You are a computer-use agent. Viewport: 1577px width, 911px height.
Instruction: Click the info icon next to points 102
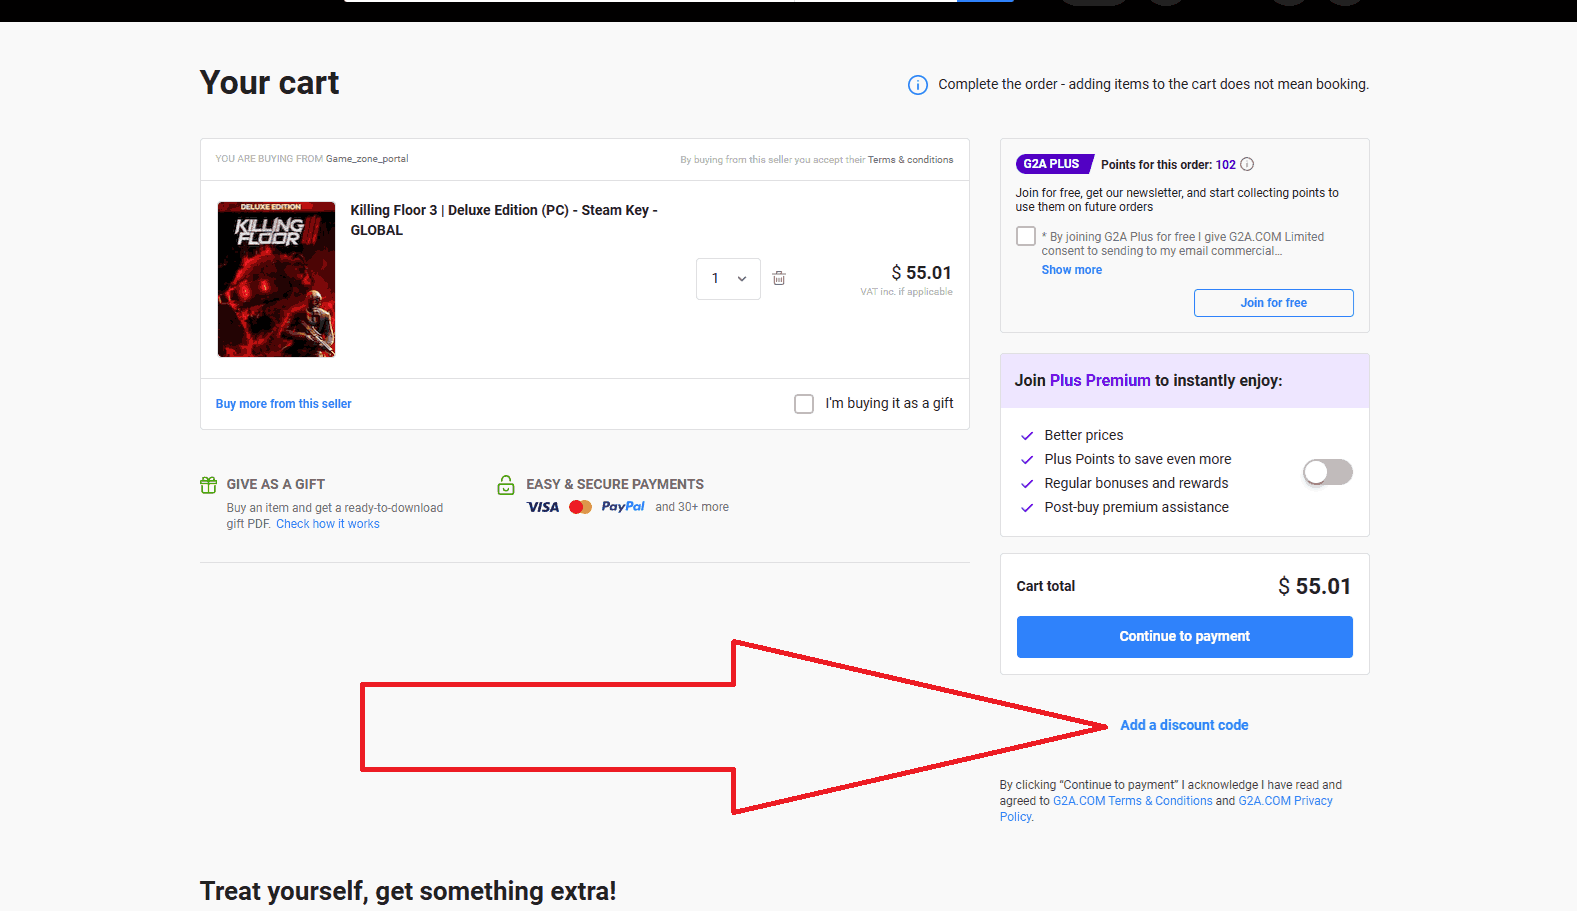point(1247,165)
